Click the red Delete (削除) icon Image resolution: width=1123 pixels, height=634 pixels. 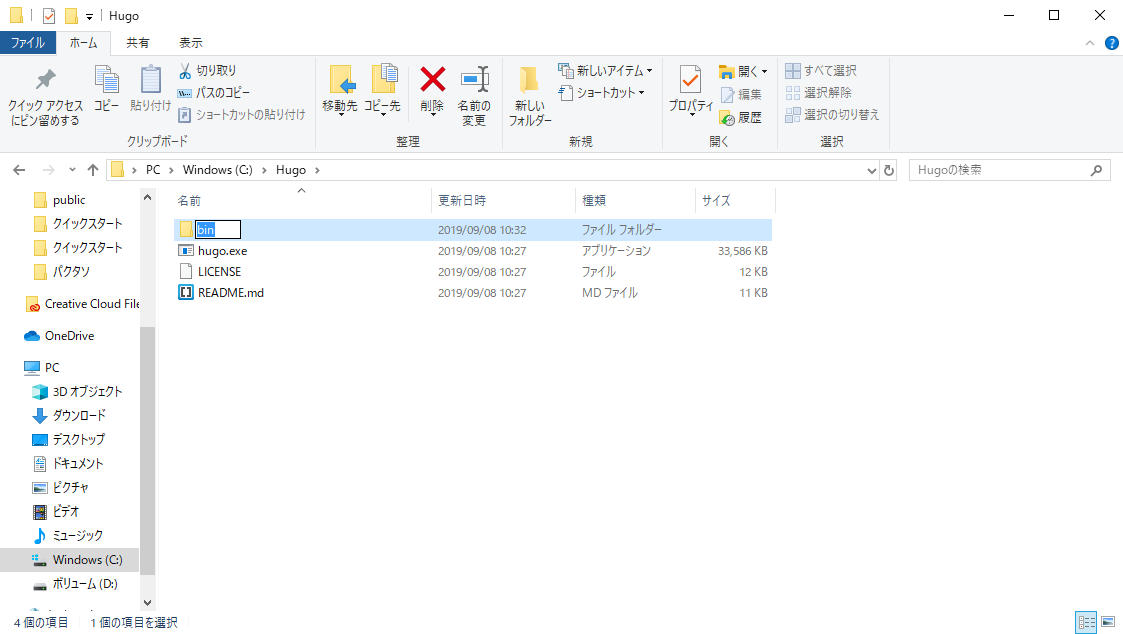pos(432,80)
